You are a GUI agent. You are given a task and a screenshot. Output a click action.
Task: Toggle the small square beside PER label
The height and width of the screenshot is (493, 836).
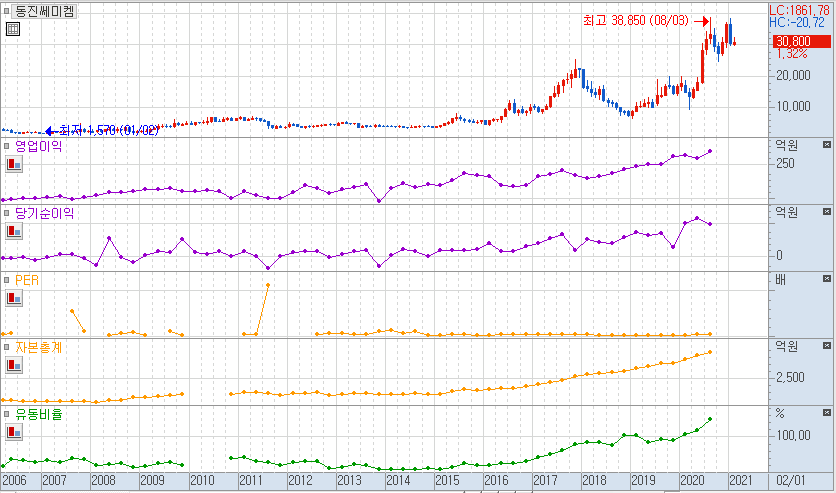(6, 280)
